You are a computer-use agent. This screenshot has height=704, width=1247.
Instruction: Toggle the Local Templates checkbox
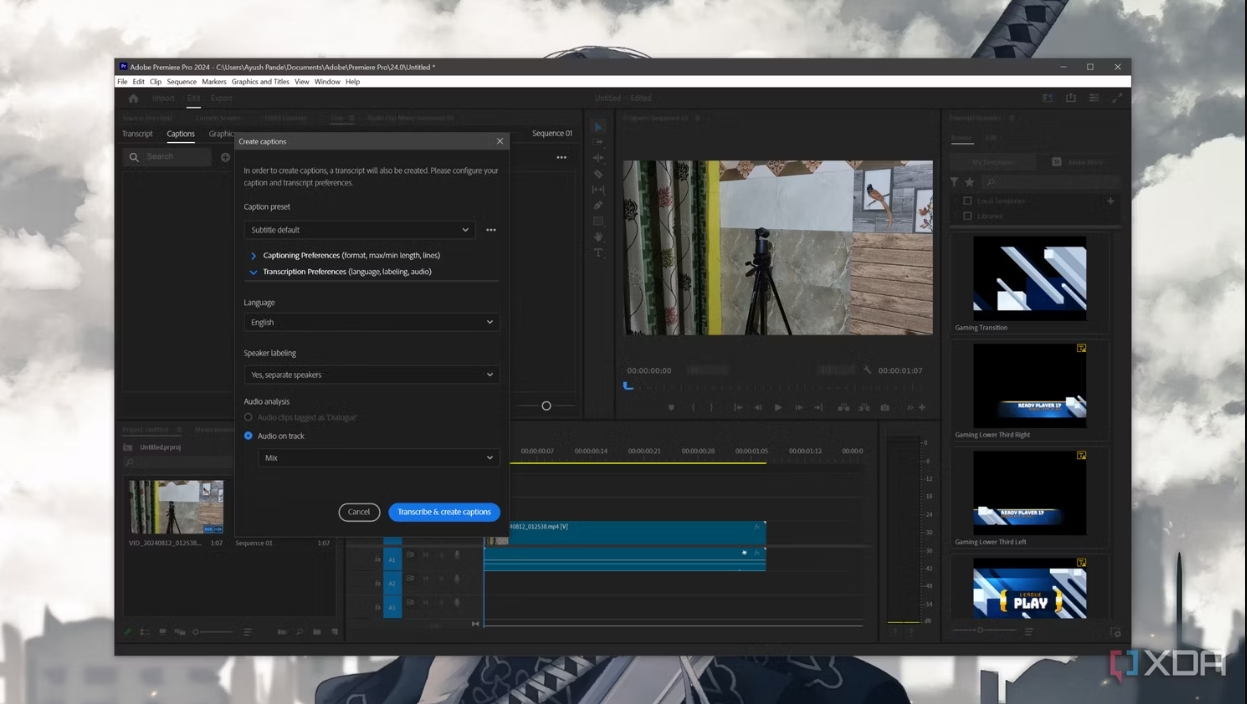pyautogui.click(x=967, y=201)
